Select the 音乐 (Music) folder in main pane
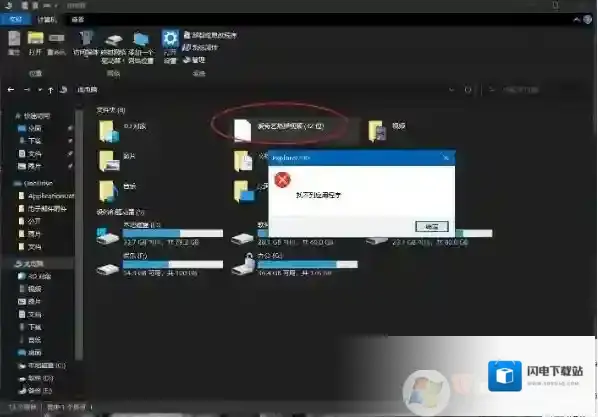This screenshot has height=417, width=598. coord(117,191)
